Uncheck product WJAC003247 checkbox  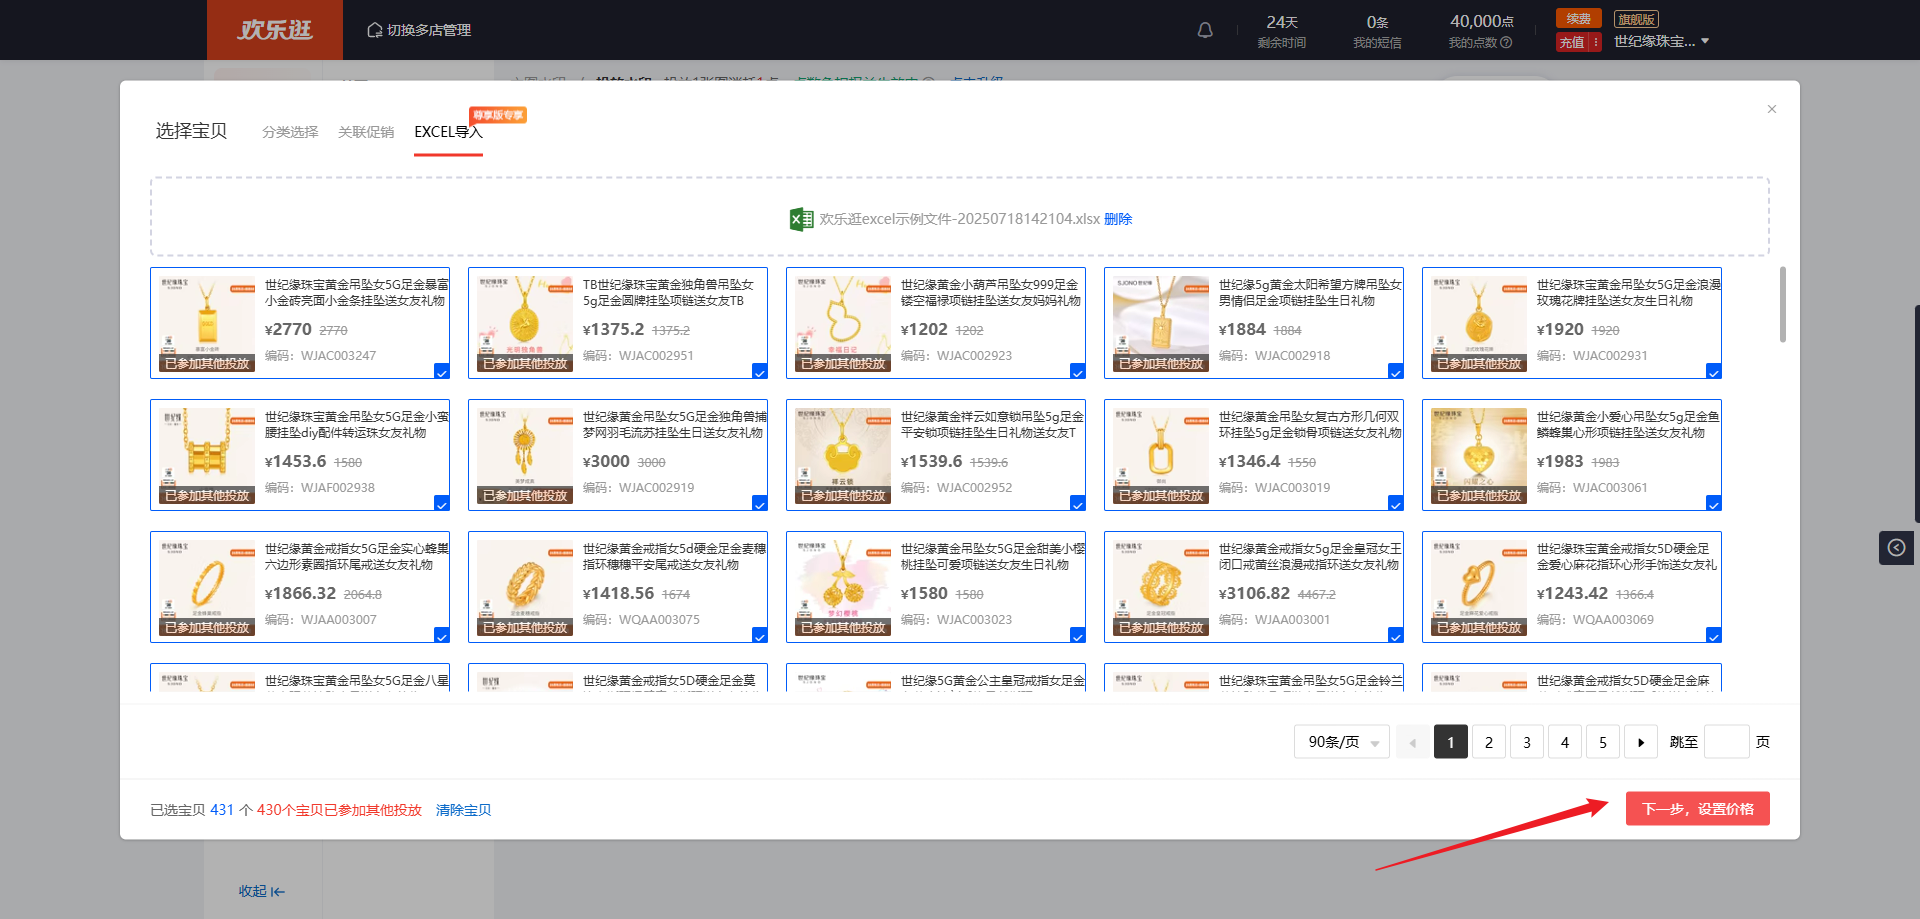[x=441, y=371]
